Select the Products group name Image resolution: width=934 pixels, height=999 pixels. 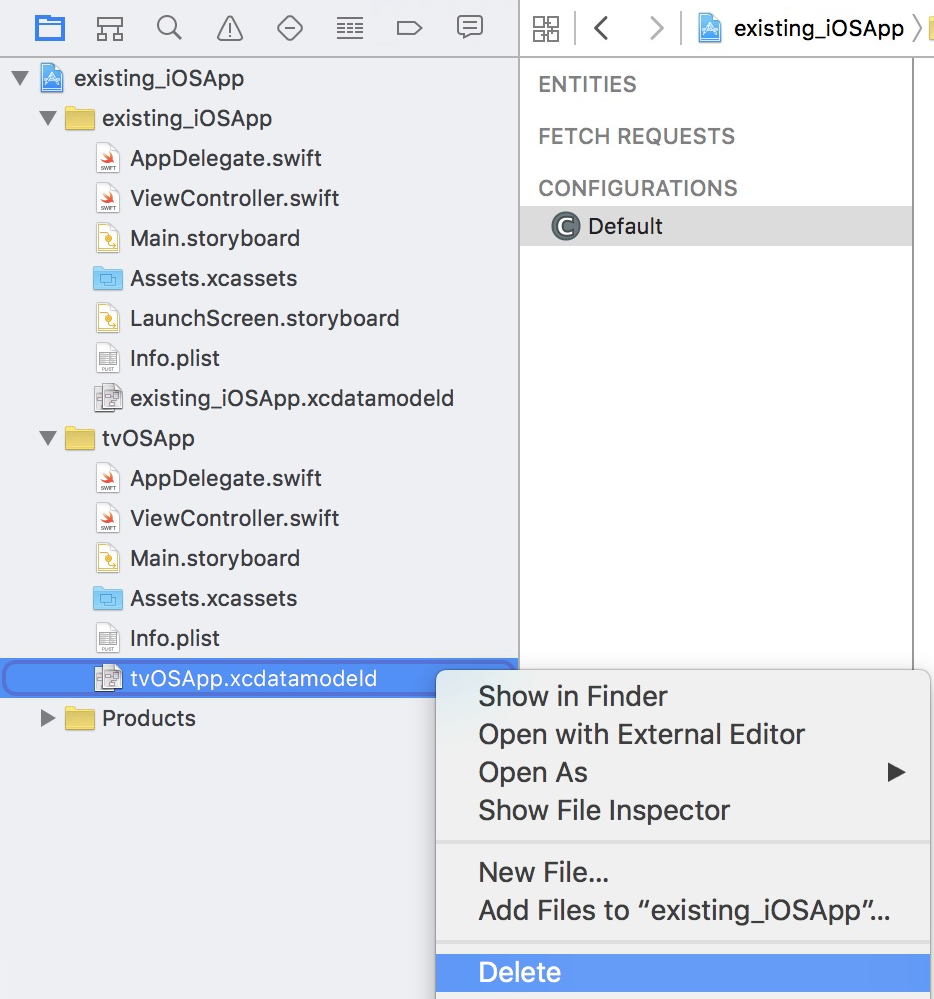(148, 719)
